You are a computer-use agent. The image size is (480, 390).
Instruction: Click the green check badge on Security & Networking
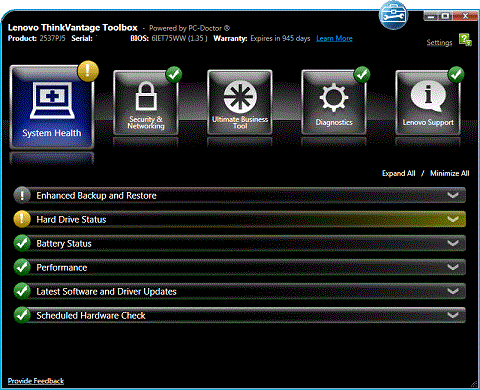pyautogui.click(x=174, y=74)
